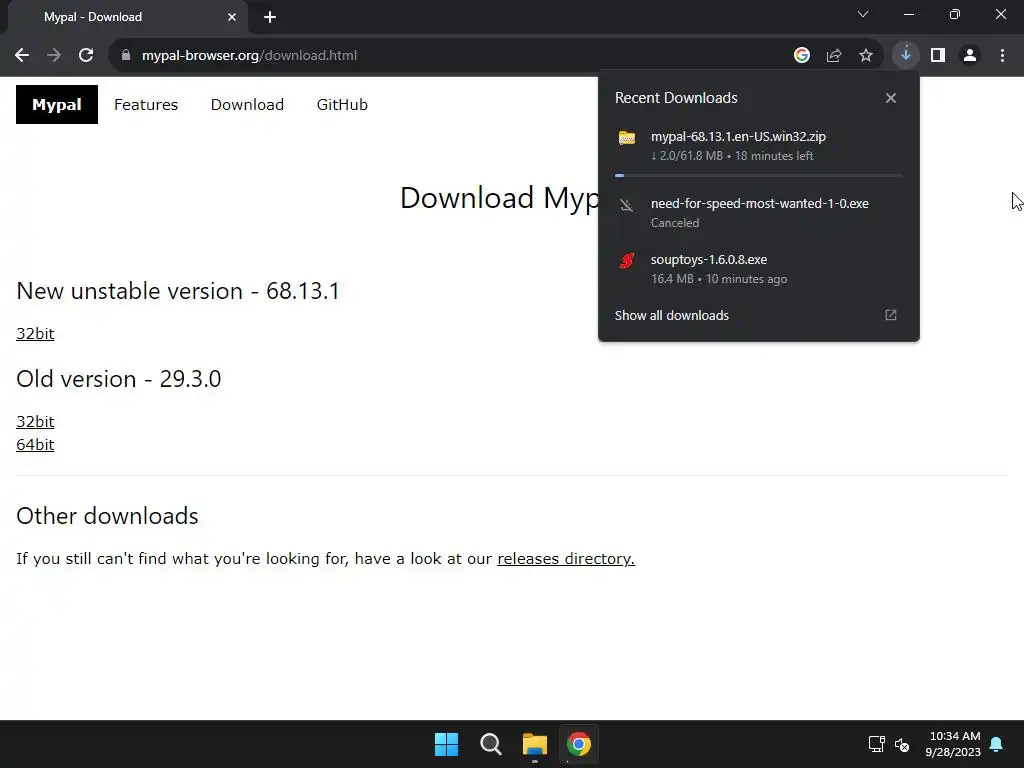Click Show all downloads

coord(671,315)
